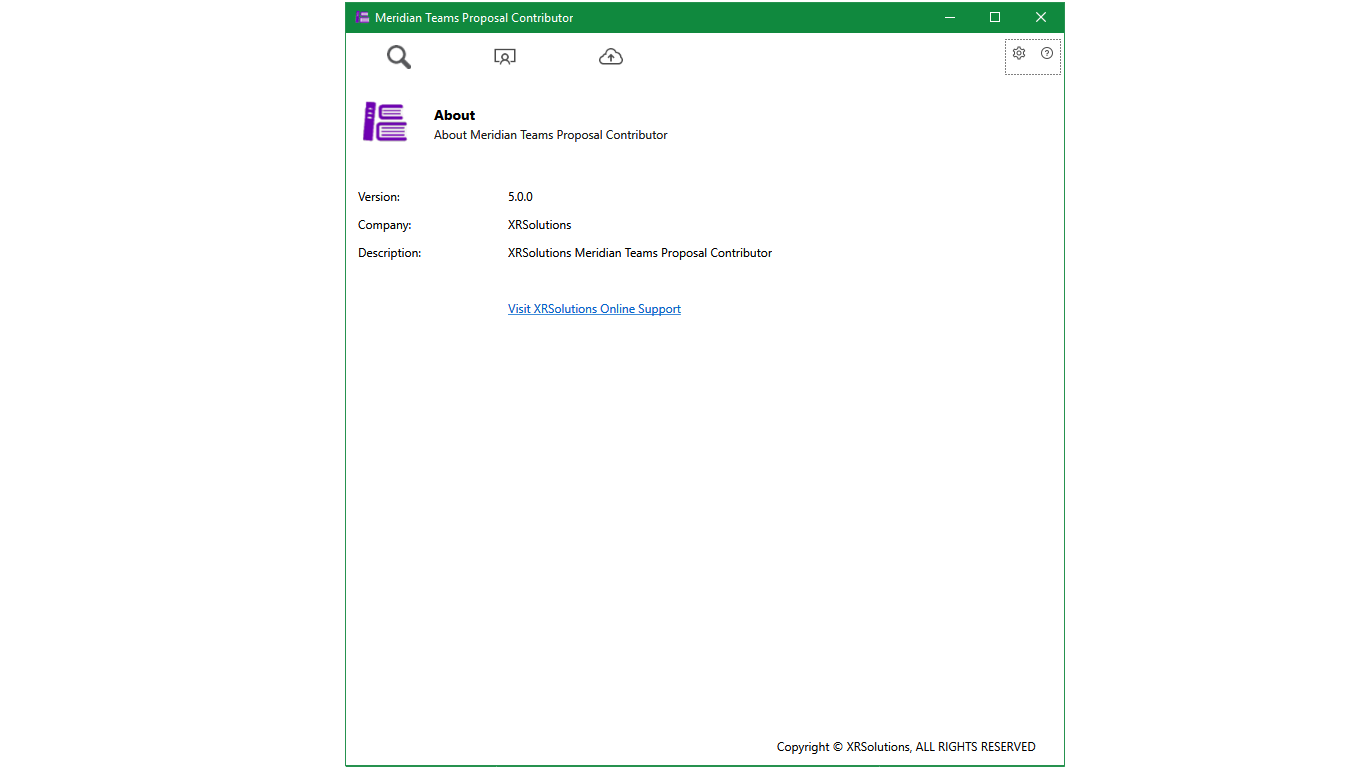
Task: Minimize the Meridian Teams window
Action: 949,17
